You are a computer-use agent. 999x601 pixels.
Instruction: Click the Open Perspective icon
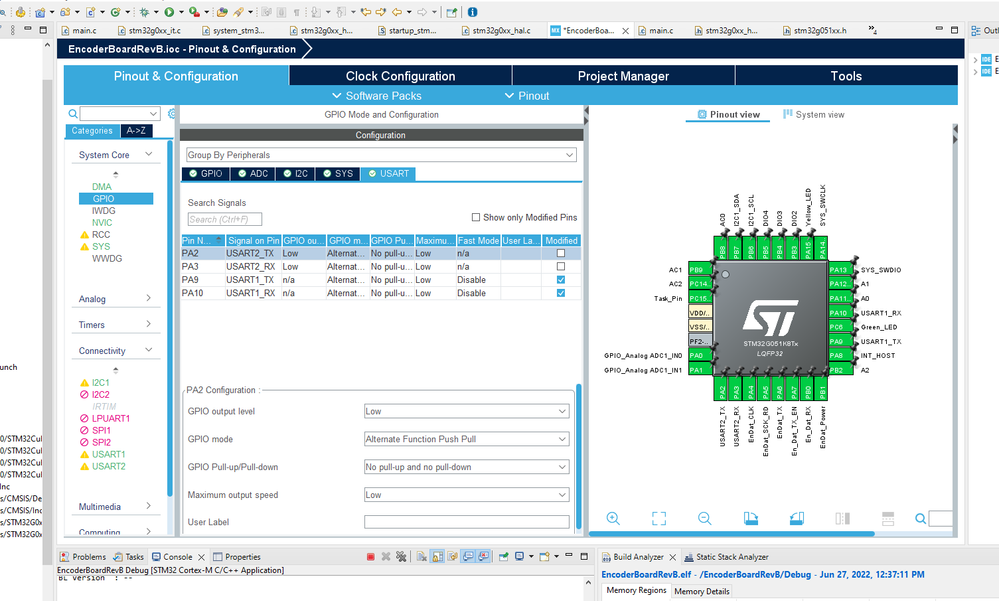click(452, 12)
